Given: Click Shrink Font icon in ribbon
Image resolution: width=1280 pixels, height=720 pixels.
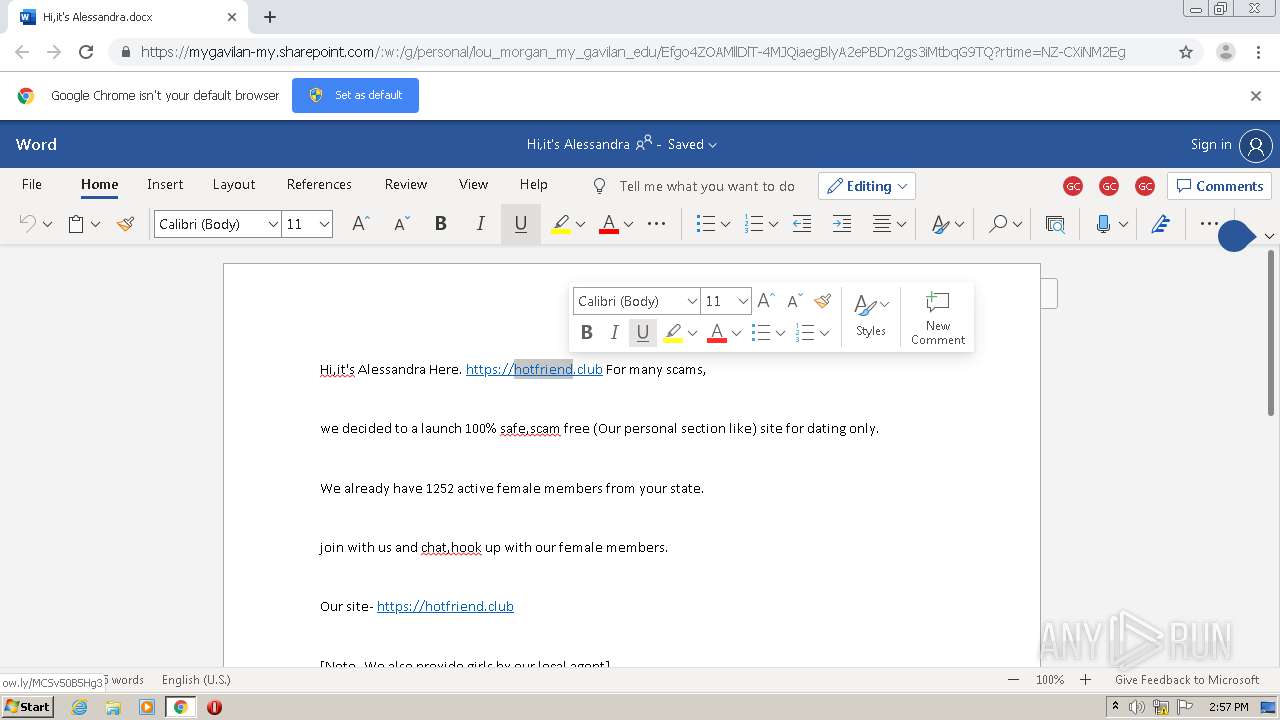Looking at the screenshot, I should 401,224.
